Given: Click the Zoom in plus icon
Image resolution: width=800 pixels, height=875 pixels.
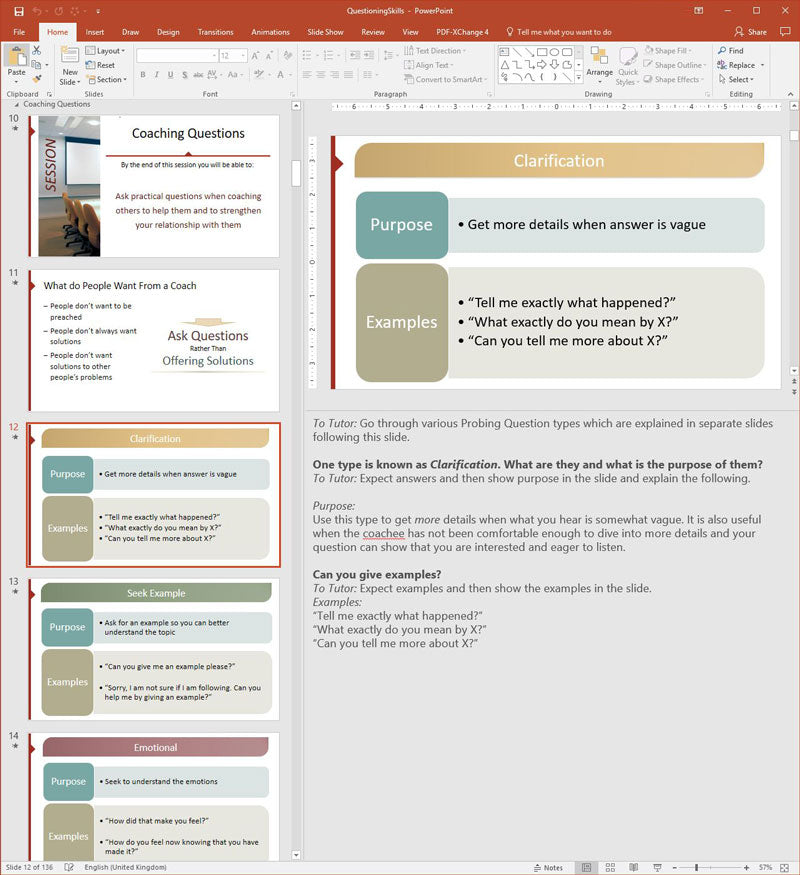Looking at the screenshot, I should point(746,868).
